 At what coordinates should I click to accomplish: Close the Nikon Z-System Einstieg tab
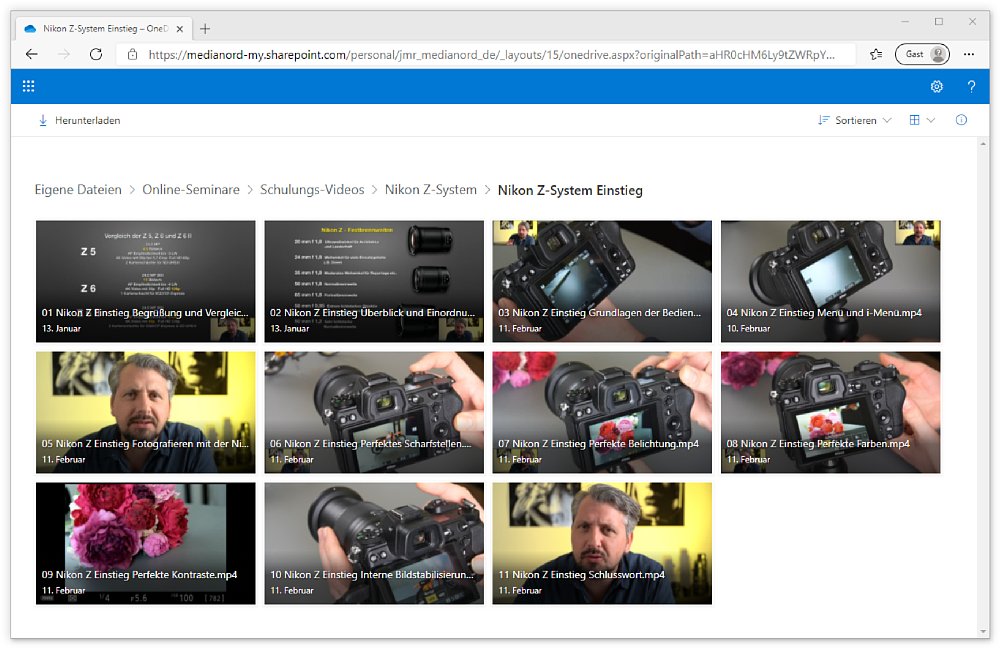click(x=180, y=29)
